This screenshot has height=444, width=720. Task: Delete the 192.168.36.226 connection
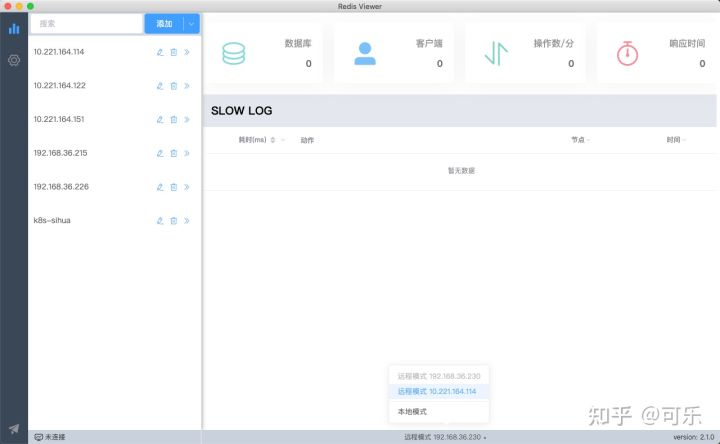[x=174, y=187]
